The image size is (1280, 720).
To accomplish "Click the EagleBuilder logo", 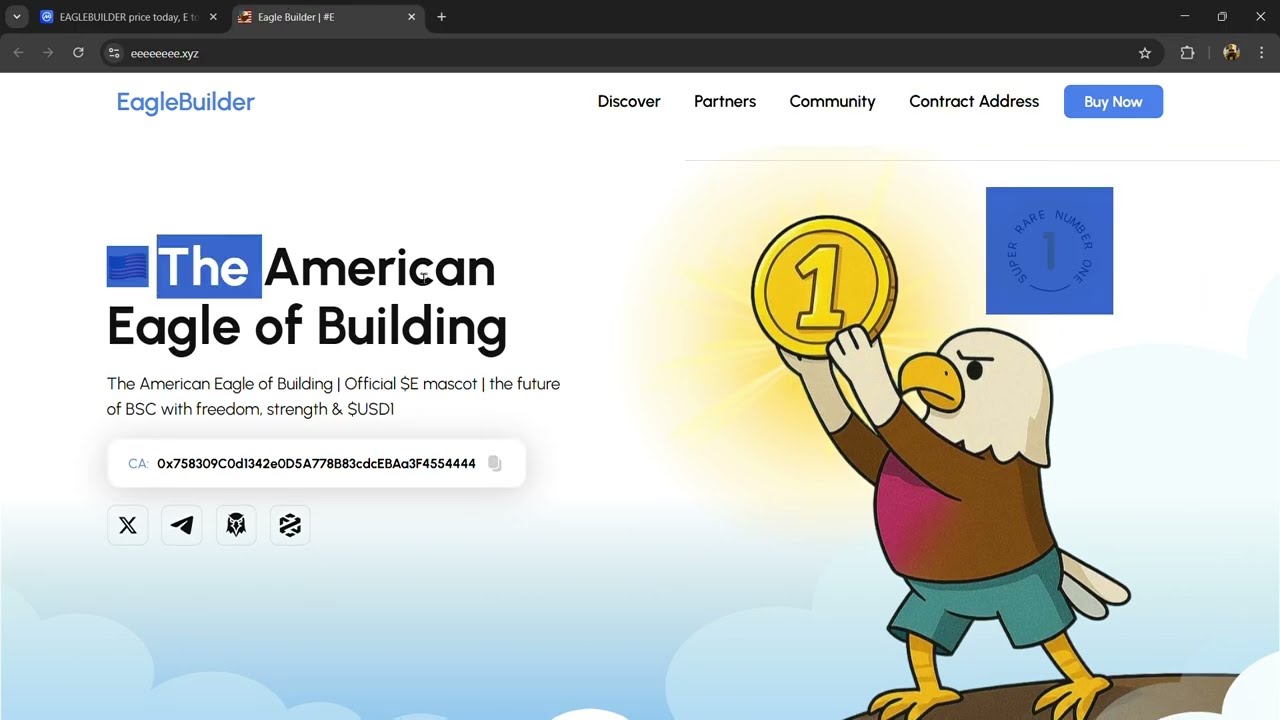I will coord(186,102).
